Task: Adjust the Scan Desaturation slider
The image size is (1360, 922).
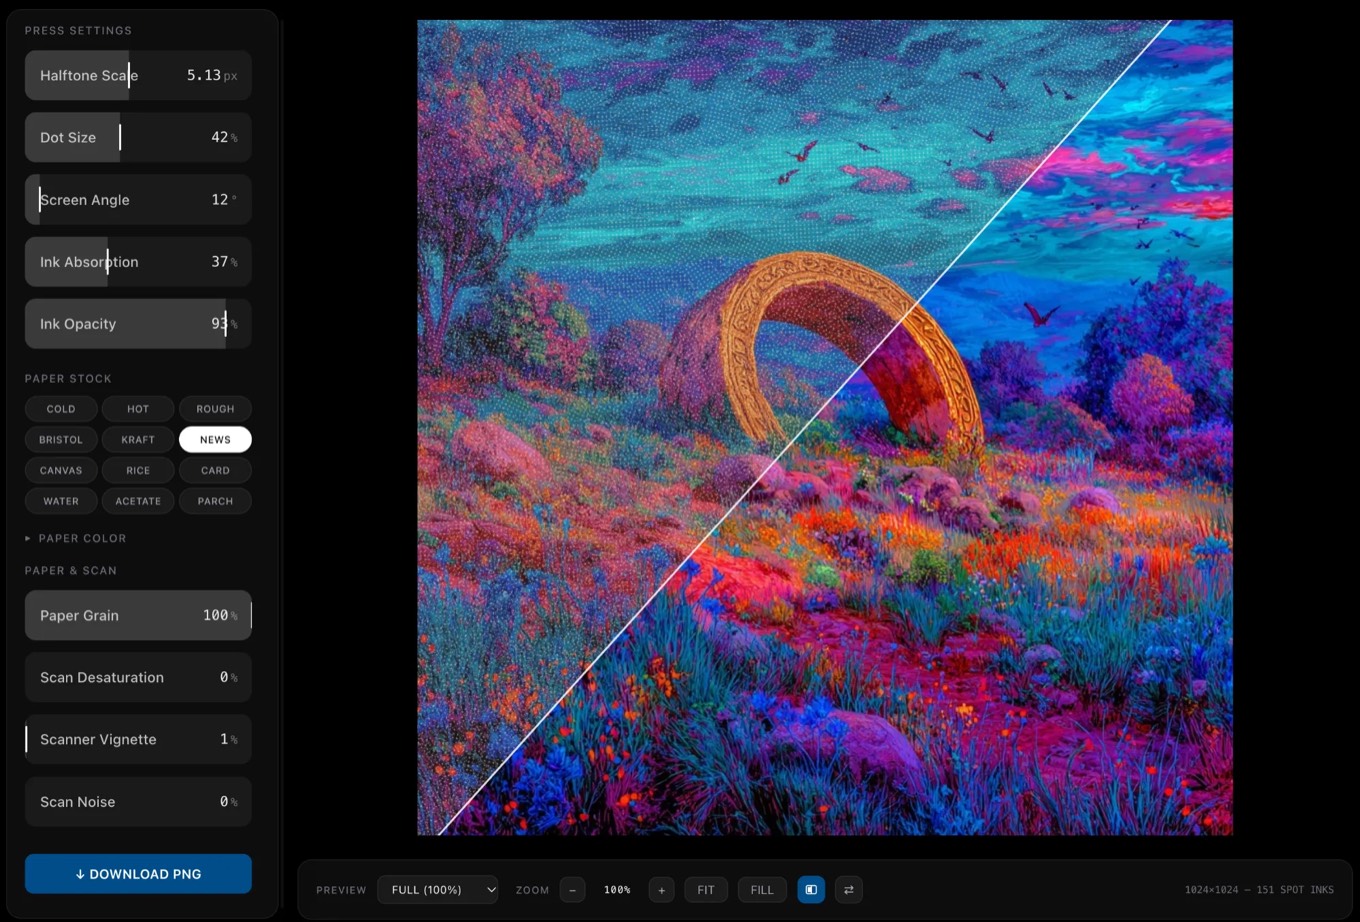Action: (x=138, y=677)
